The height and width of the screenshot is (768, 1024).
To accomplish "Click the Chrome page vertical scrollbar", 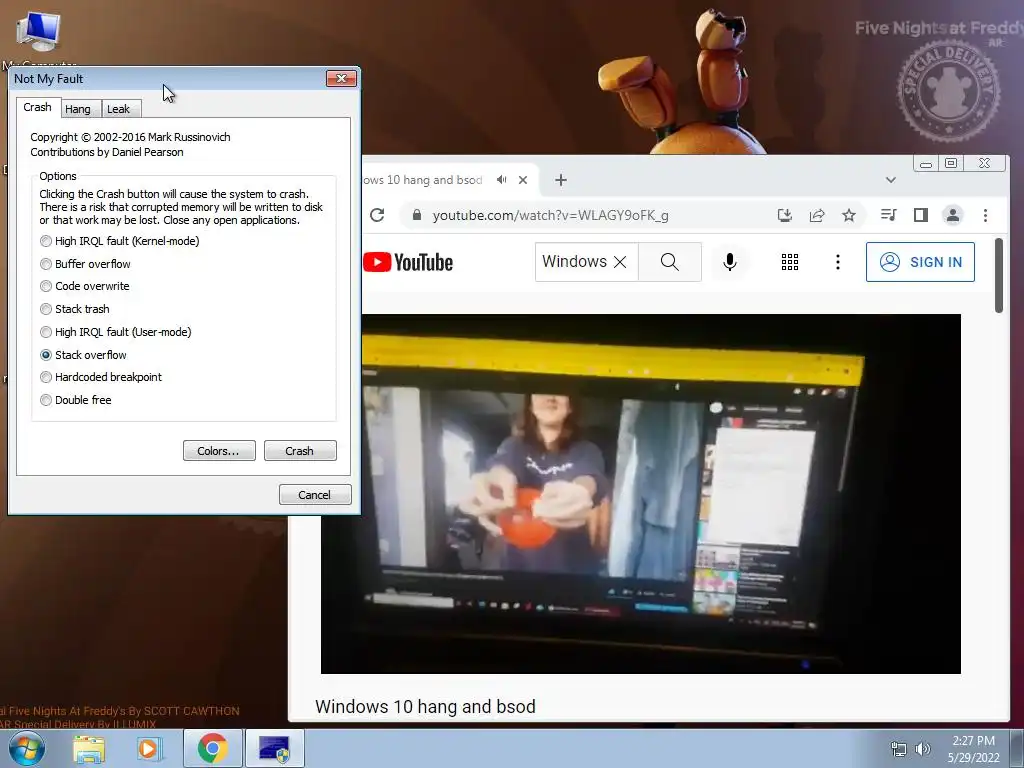I will coord(999,276).
